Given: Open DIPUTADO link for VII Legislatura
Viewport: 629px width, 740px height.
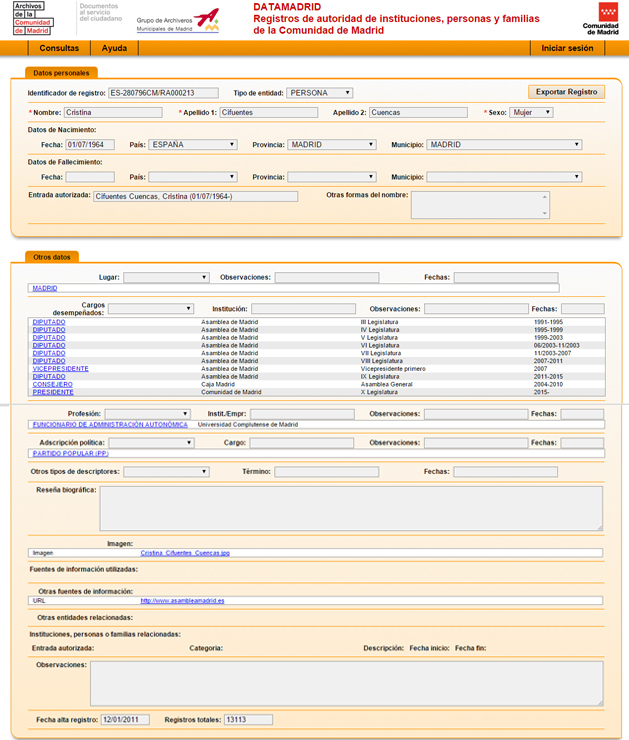Looking at the screenshot, I should coord(49,353).
